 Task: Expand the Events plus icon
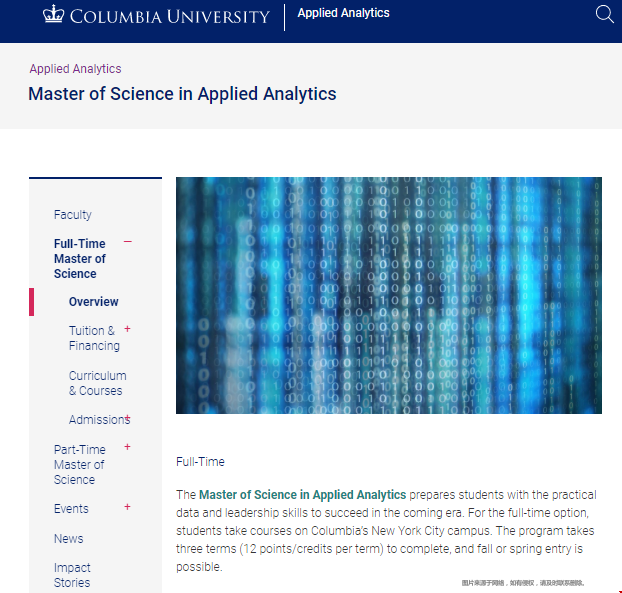pyautogui.click(x=127, y=507)
